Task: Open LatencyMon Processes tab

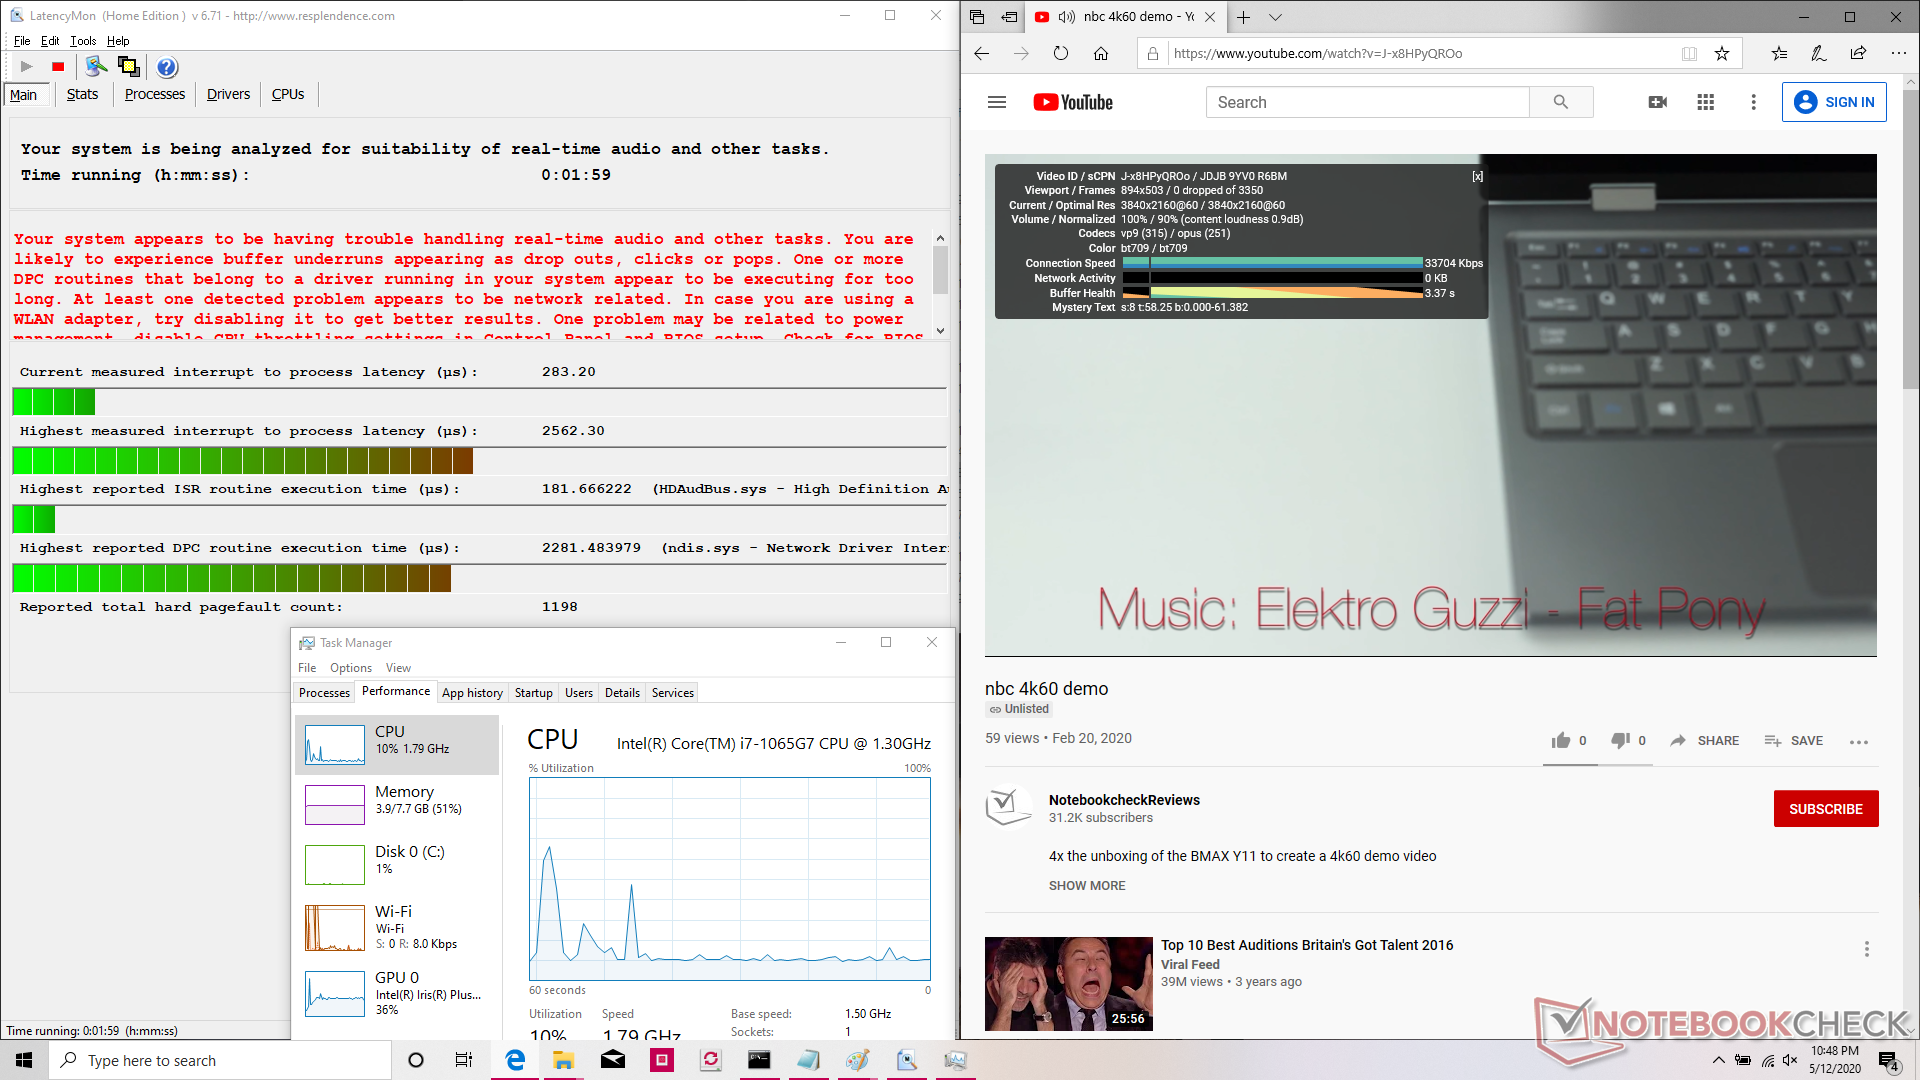Action: coord(155,94)
